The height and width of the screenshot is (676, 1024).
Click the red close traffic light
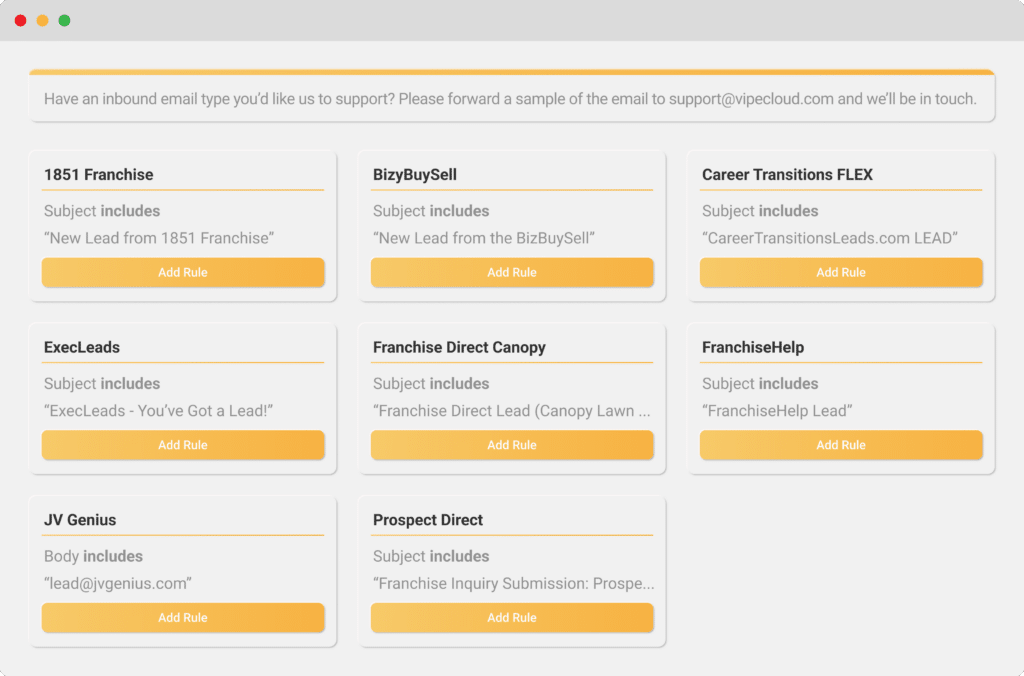click(x=20, y=19)
